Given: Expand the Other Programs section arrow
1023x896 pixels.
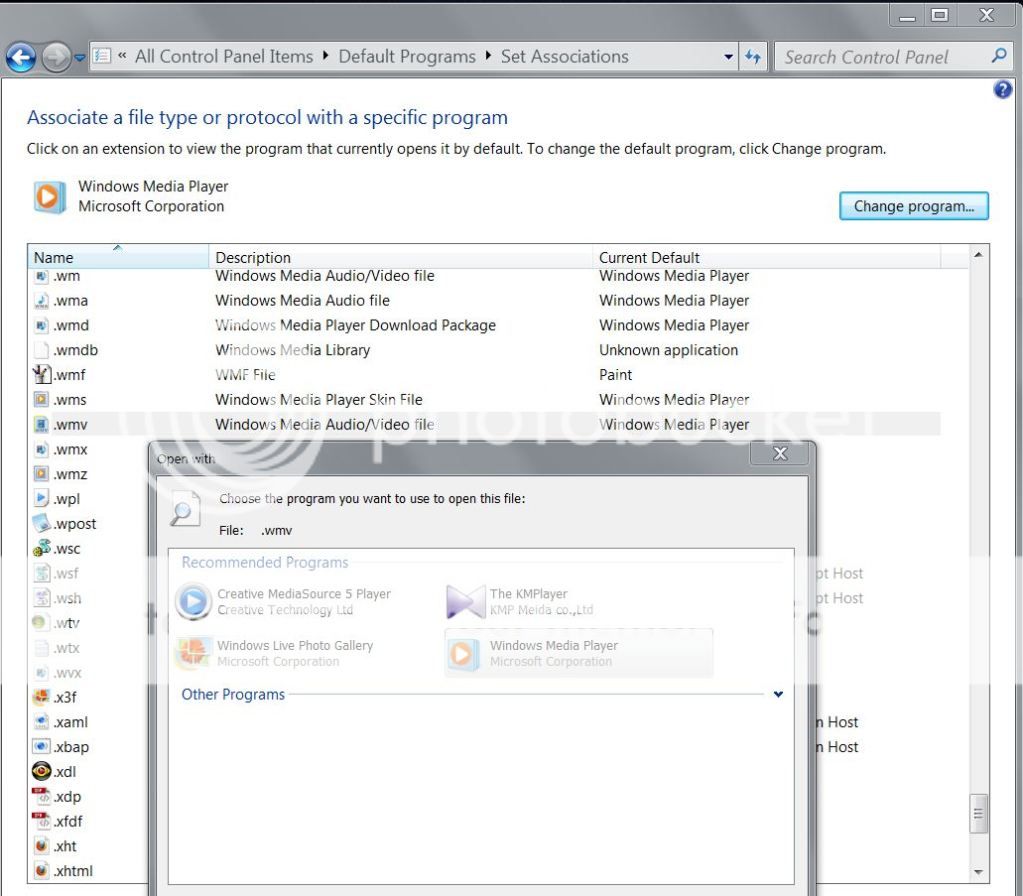Looking at the screenshot, I should 778,694.
